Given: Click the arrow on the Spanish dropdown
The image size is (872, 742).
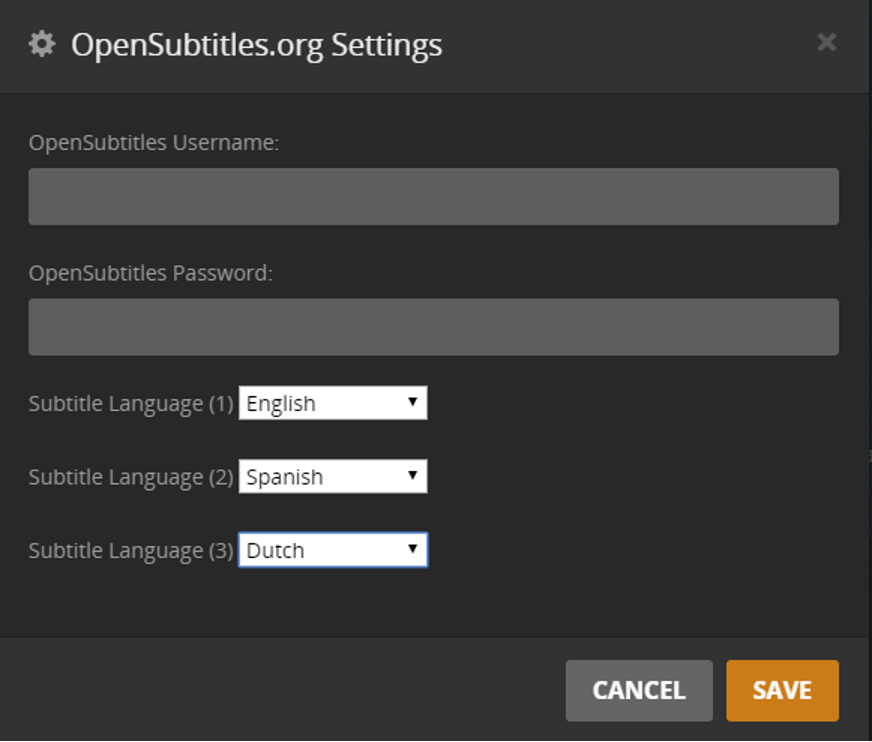Looking at the screenshot, I should point(412,476).
